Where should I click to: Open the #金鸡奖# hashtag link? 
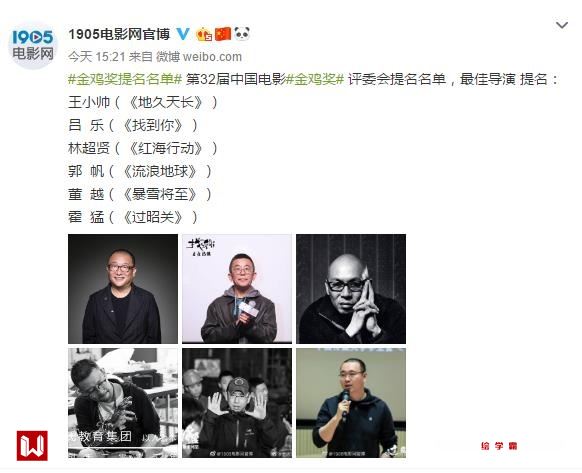click(x=315, y=79)
